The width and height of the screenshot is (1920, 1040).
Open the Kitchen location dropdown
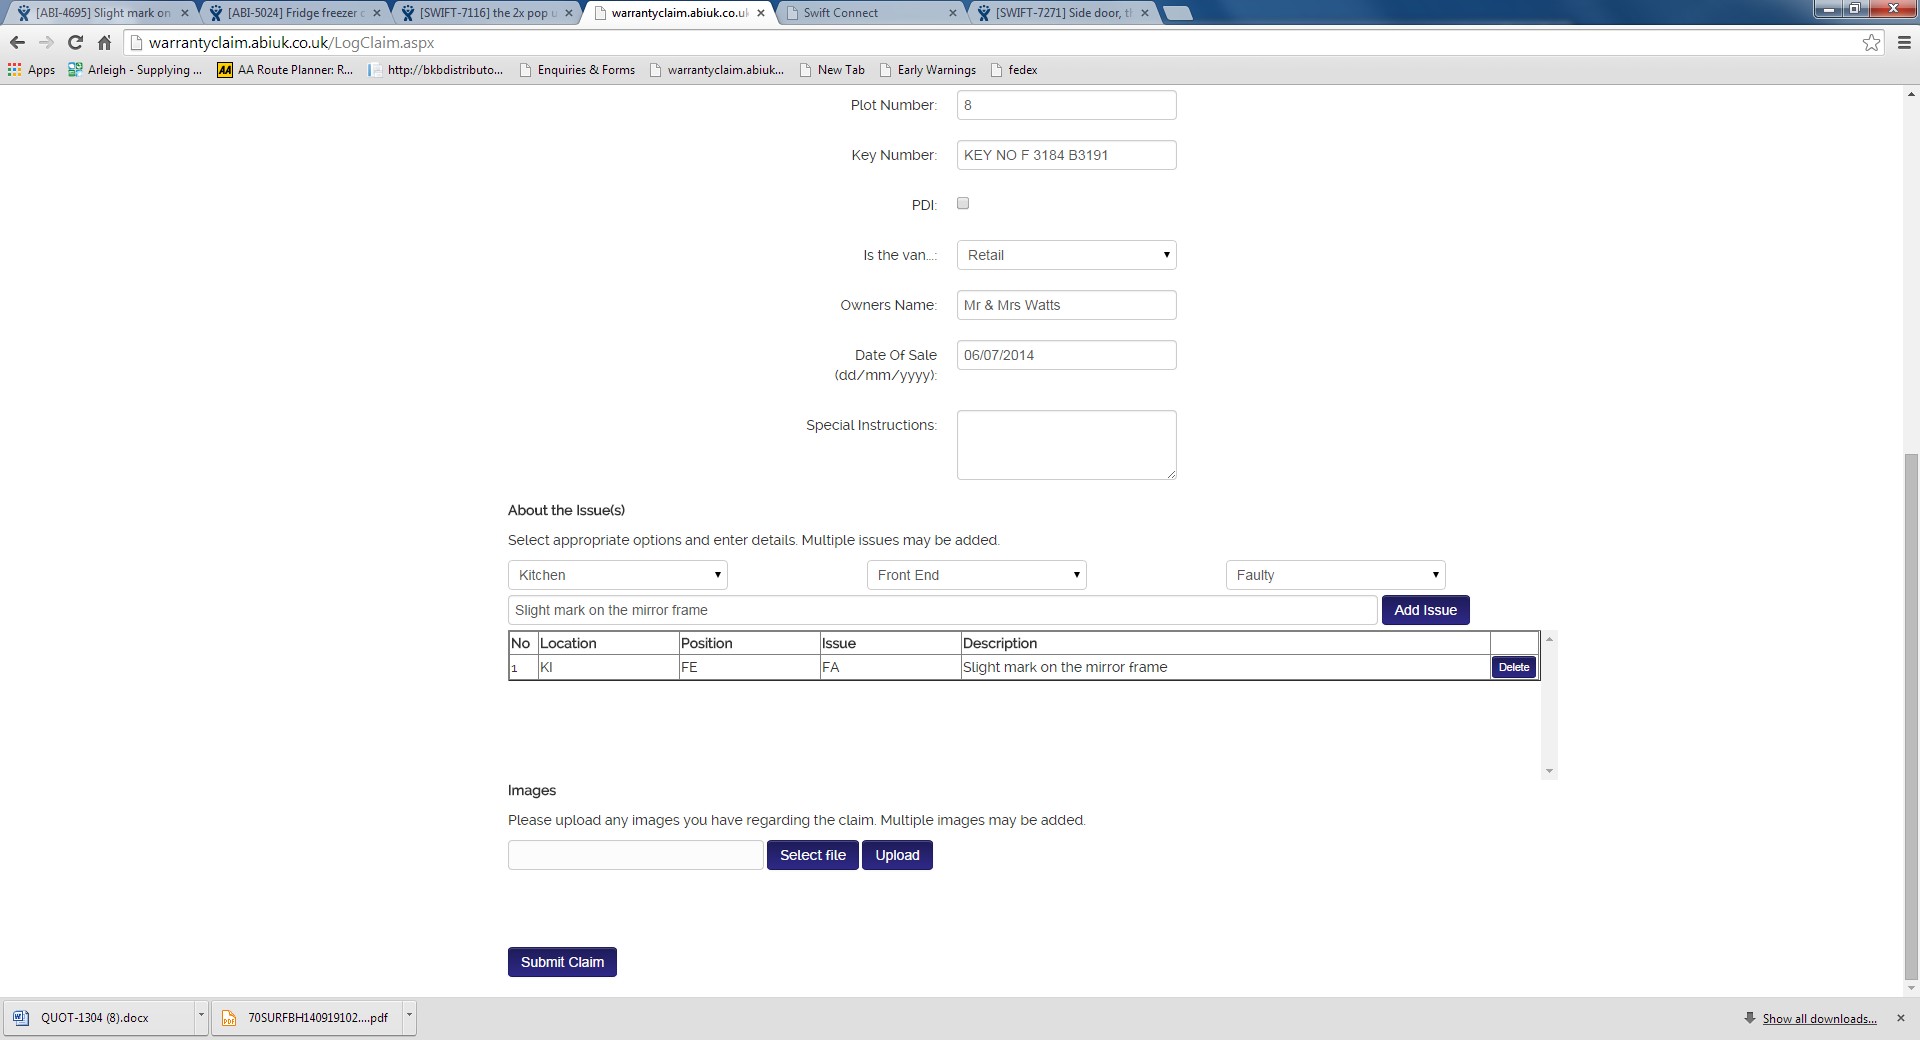(617, 575)
